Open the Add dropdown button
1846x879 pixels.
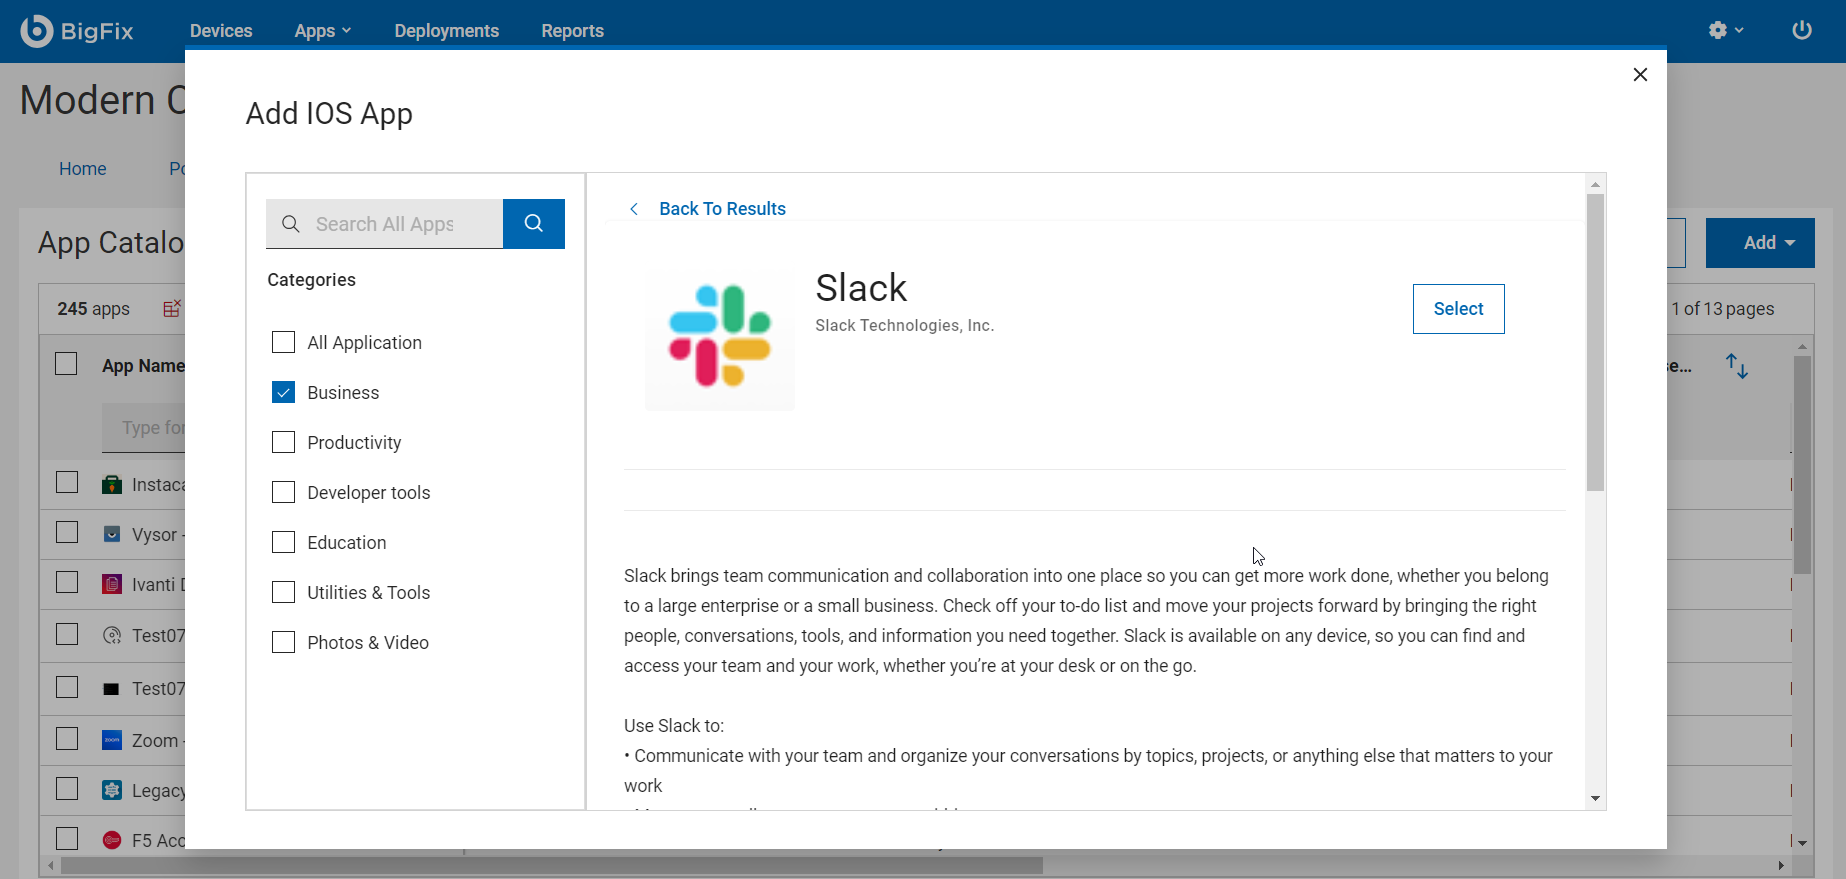pyautogui.click(x=1760, y=243)
